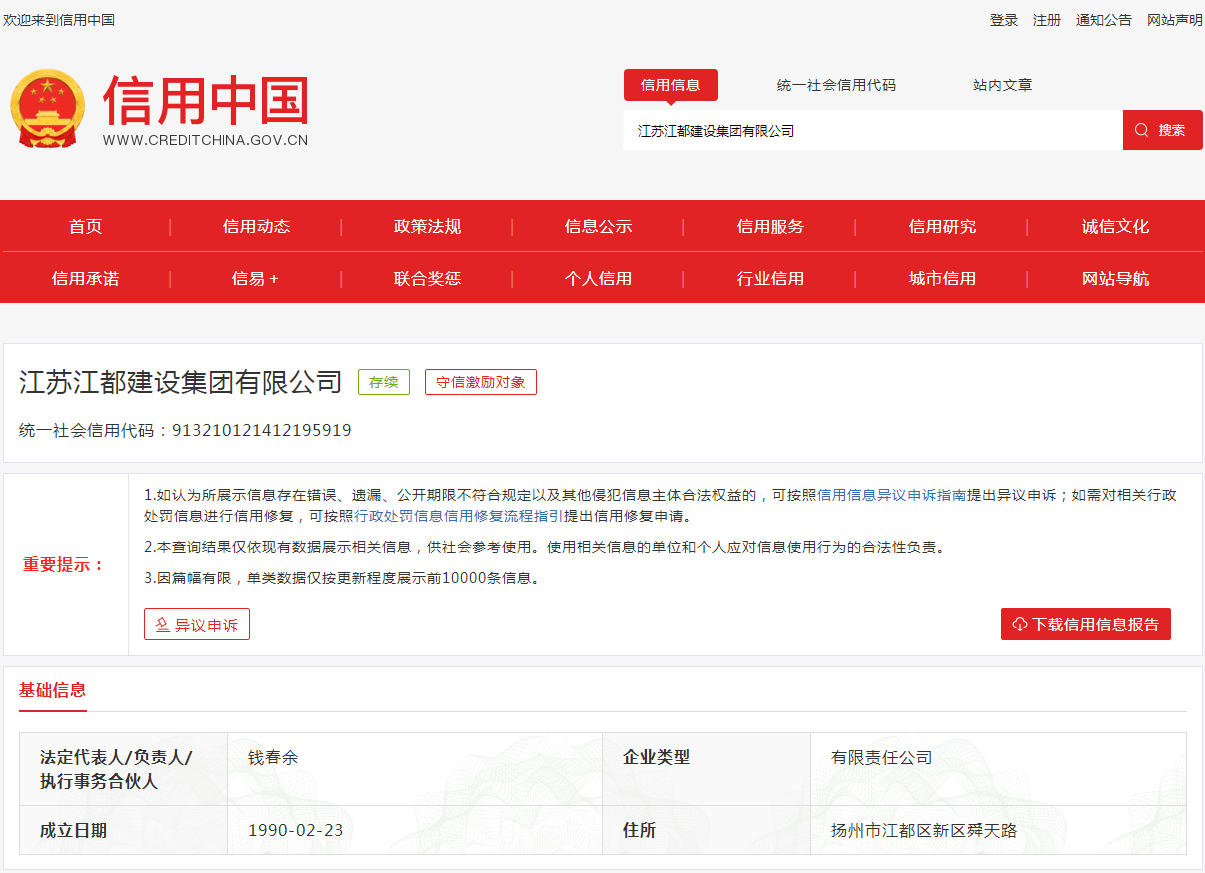Navigate to 联合奖惩 section

[427, 279]
